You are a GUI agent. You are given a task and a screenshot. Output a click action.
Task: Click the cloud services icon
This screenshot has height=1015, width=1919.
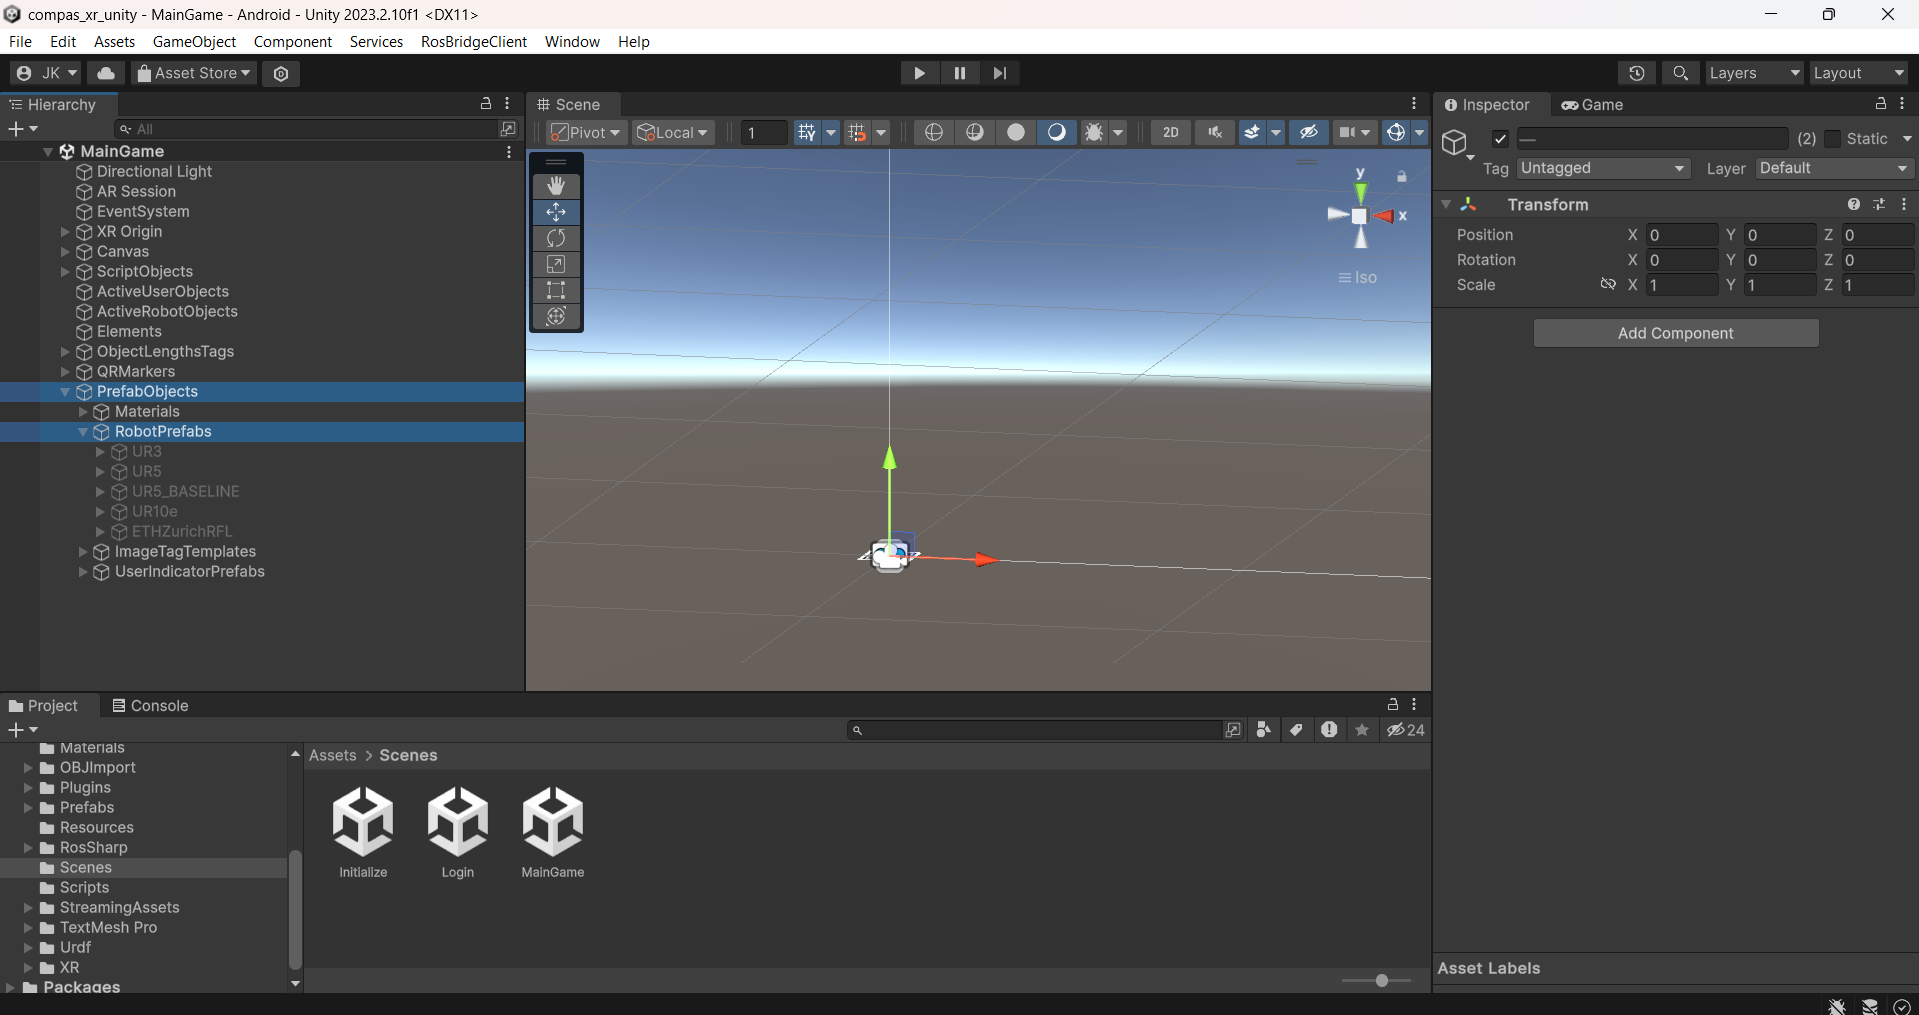click(106, 73)
